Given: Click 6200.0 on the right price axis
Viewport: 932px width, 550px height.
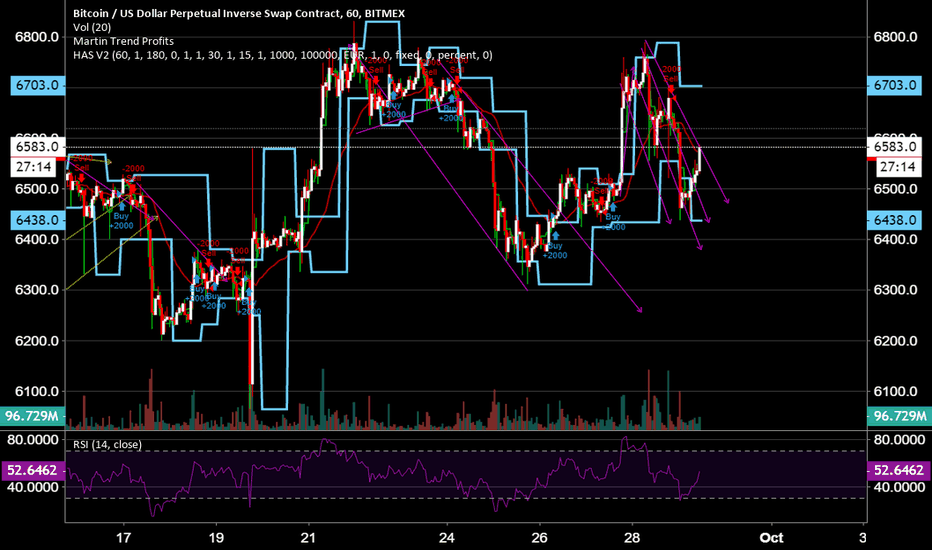Looking at the screenshot, I should [x=896, y=341].
